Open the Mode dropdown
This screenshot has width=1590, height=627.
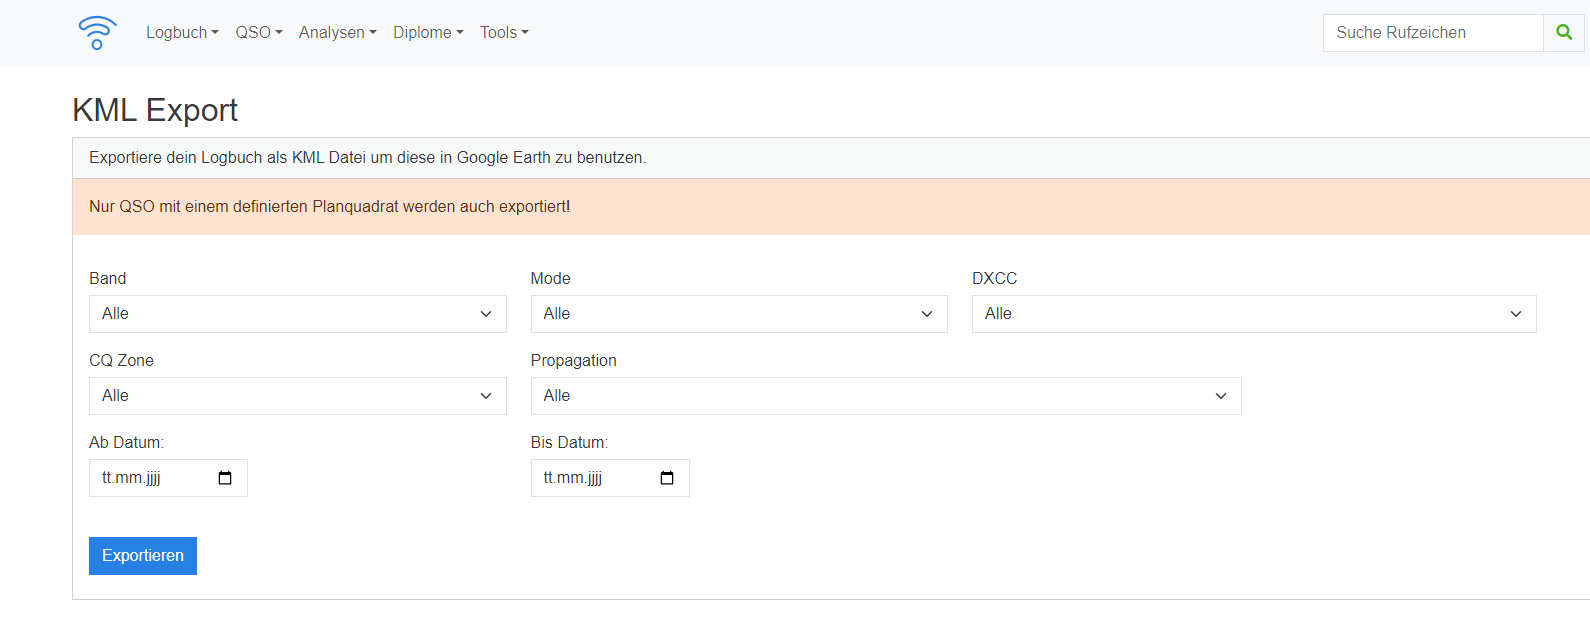738,314
